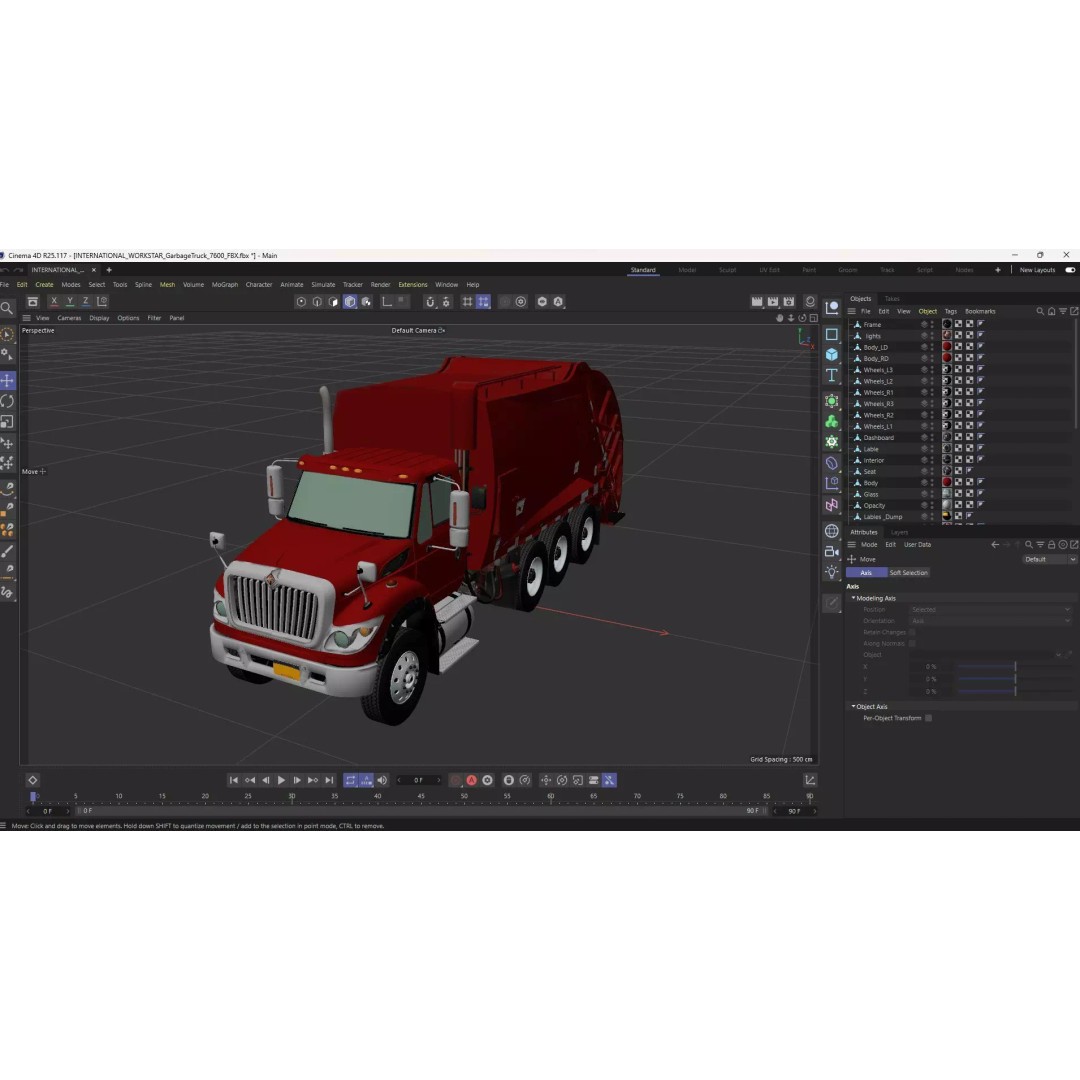The width and height of the screenshot is (1080, 1080).
Task: Switch to Edges mode icon
Action: tap(318, 302)
